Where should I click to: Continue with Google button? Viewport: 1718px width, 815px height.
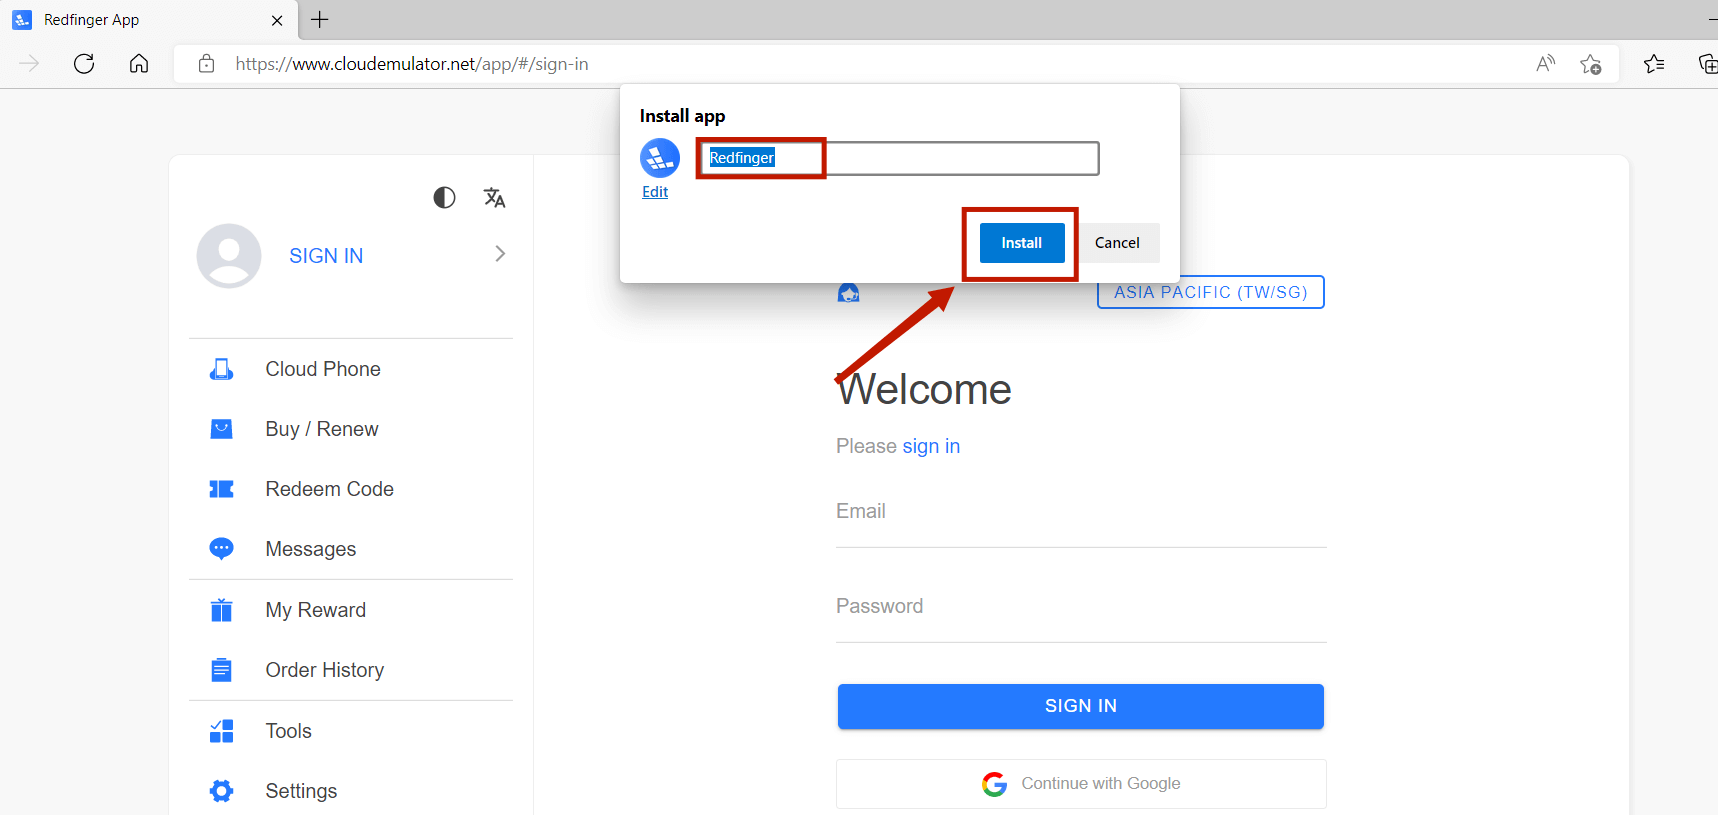tap(1081, 784)
